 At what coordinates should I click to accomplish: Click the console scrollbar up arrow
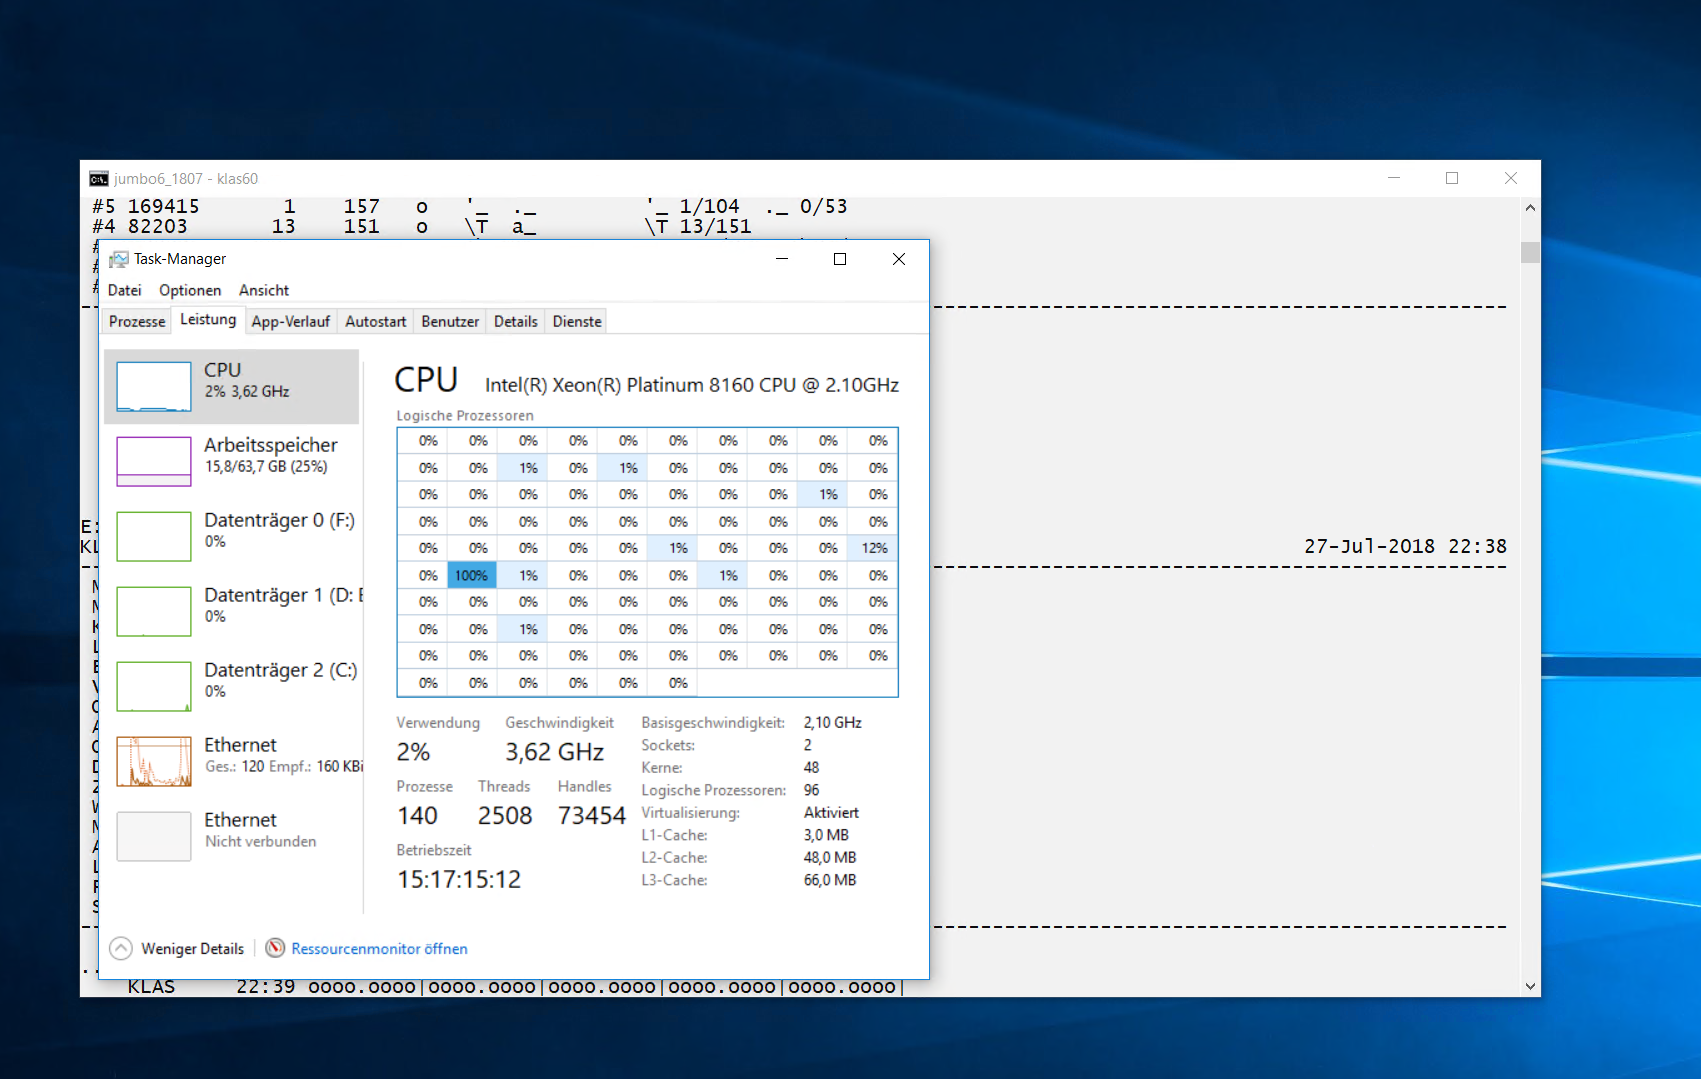coord(1531,208)
